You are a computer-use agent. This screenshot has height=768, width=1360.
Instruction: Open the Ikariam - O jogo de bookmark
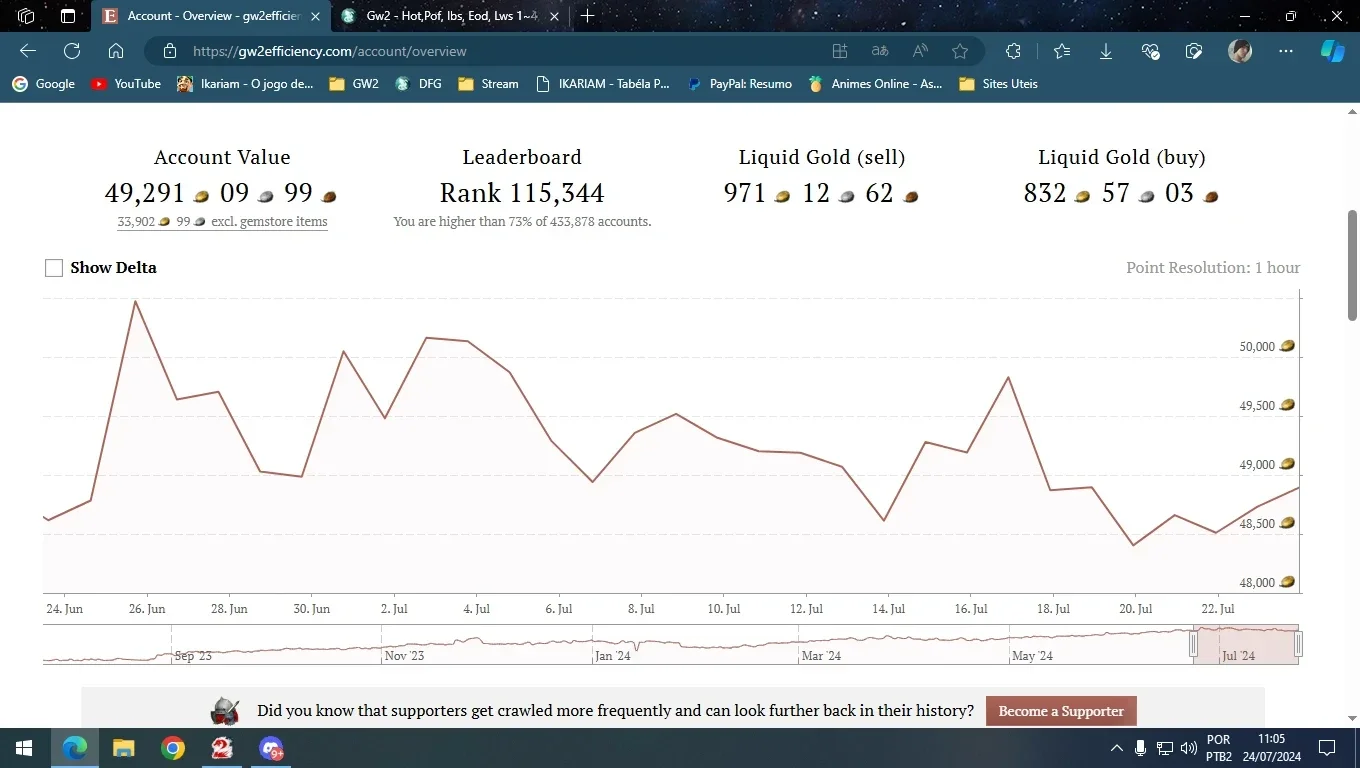246,84
